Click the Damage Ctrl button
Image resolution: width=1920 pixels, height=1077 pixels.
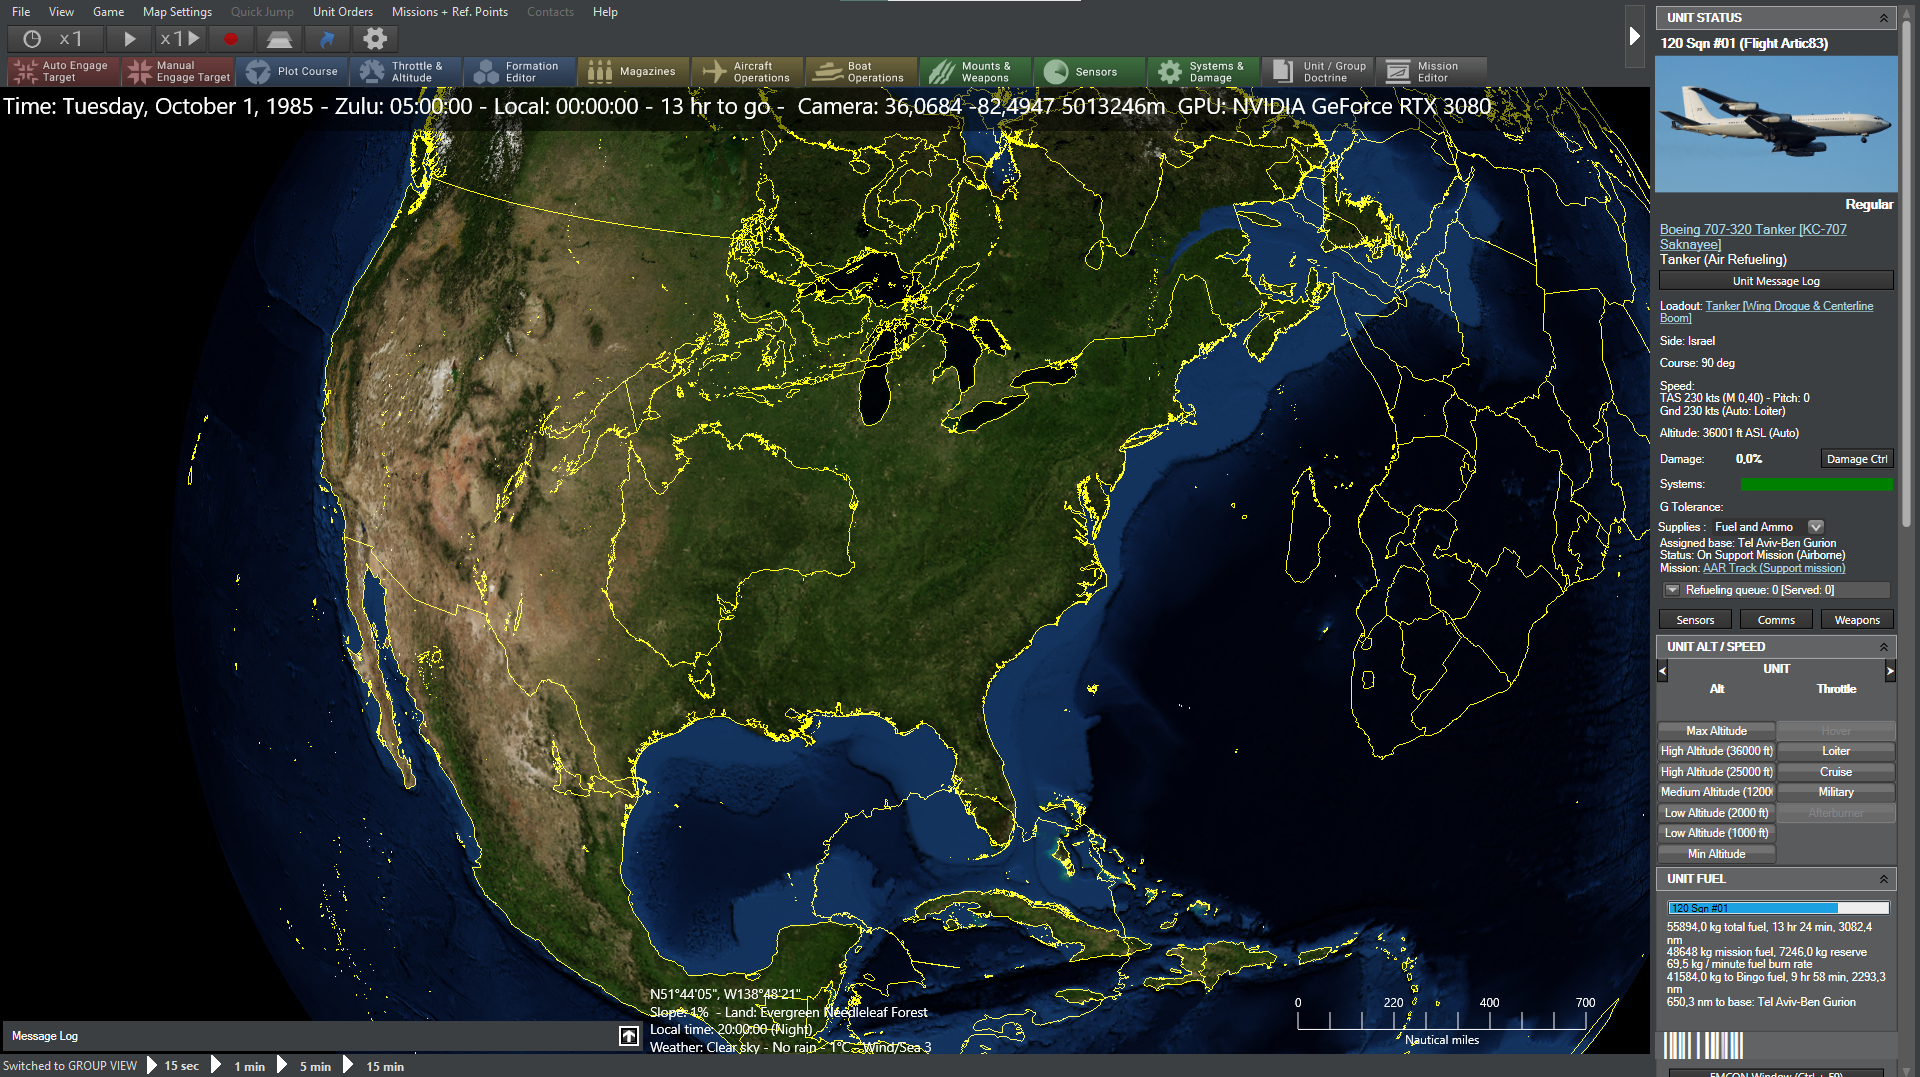coord(1857,459)
